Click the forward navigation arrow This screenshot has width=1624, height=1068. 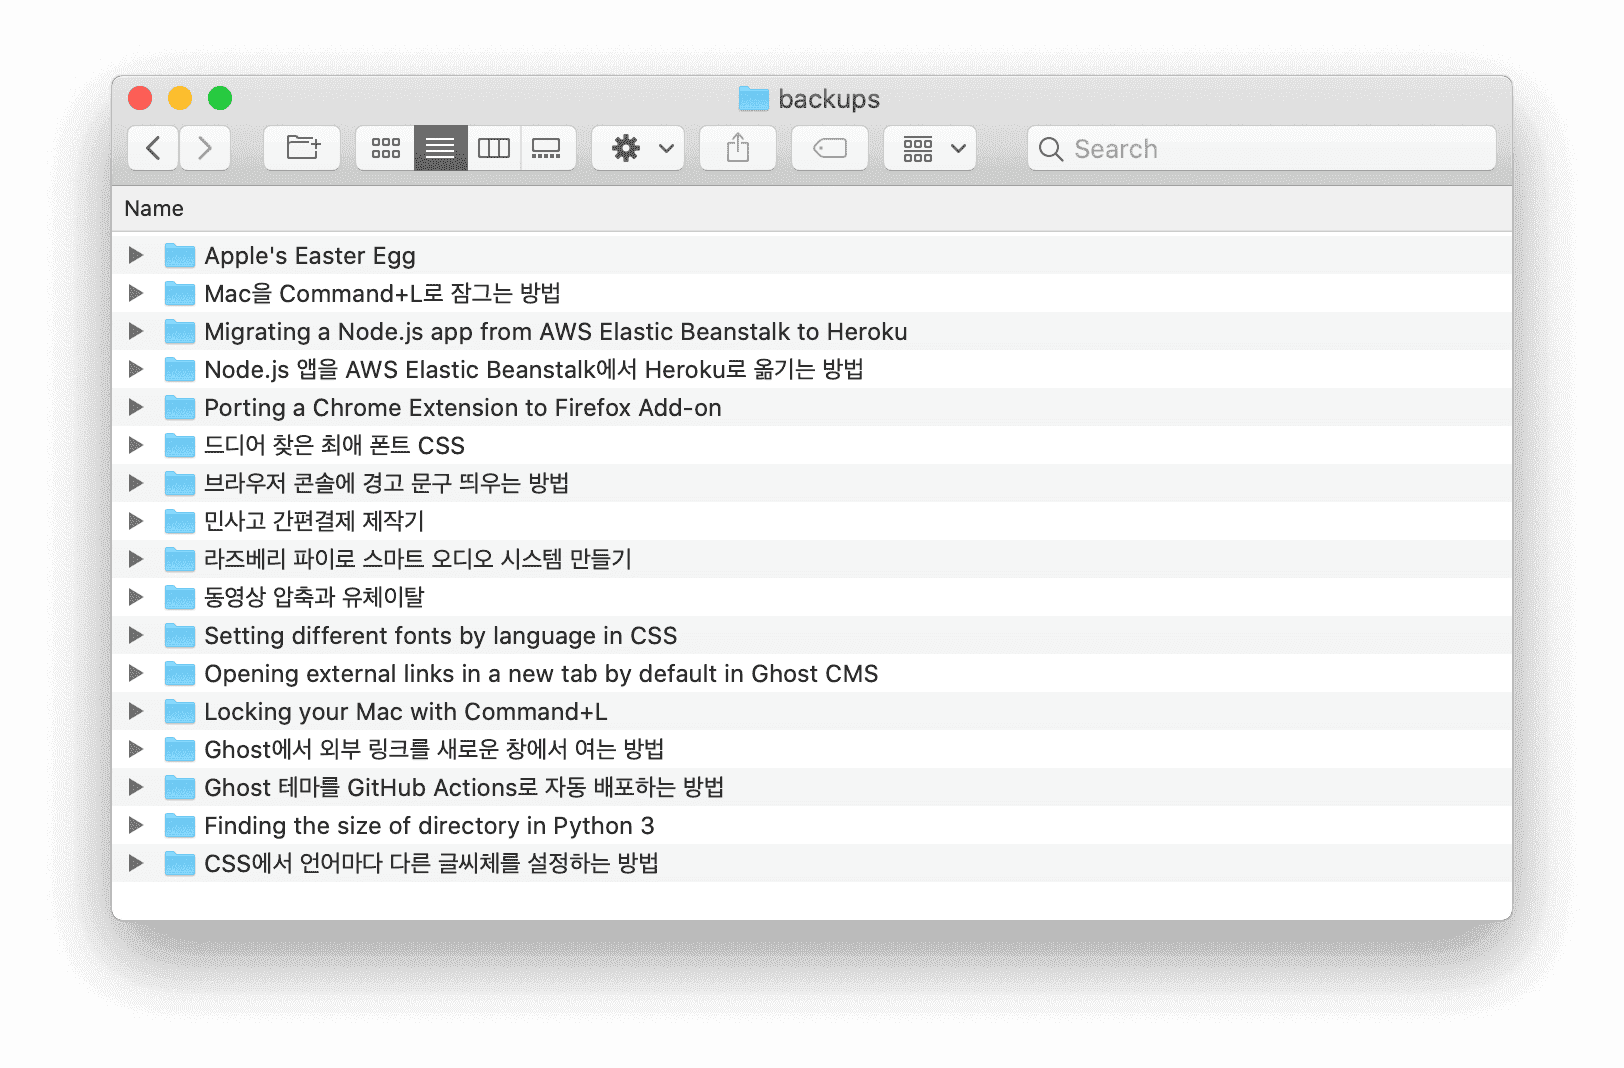[x=205, y=148]
